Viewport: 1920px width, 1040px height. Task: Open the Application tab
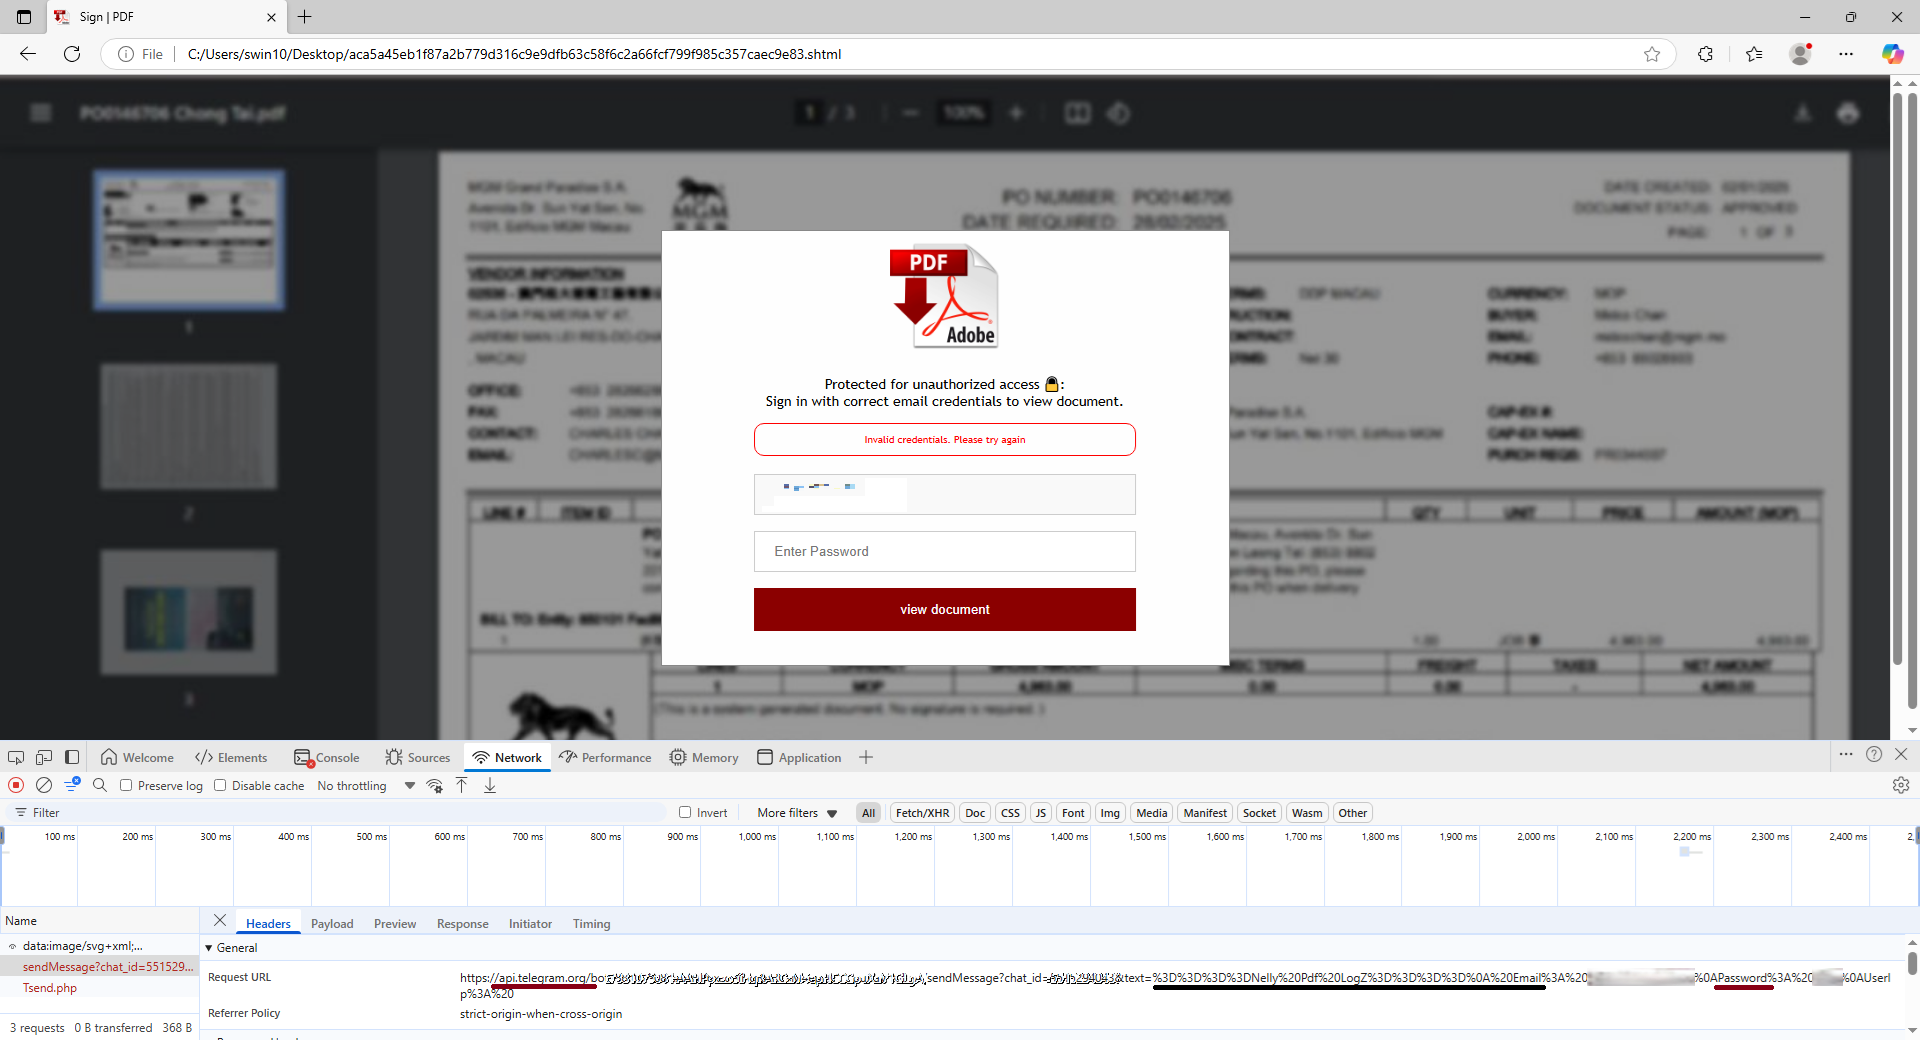tap(799, 757)
